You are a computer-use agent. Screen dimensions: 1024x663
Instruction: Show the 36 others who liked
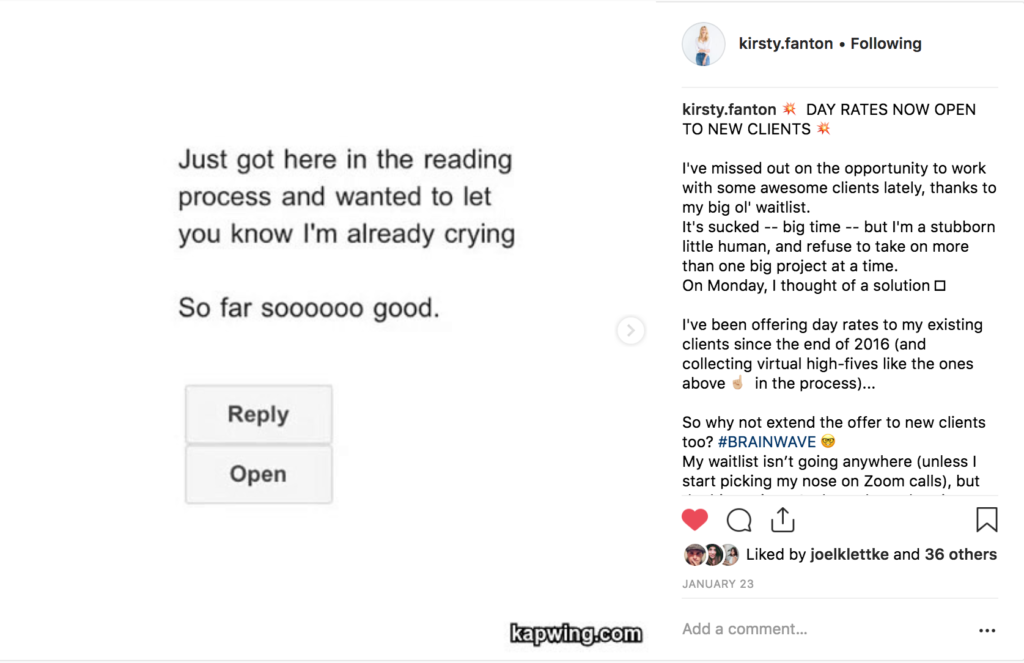(x=960, y=554)
